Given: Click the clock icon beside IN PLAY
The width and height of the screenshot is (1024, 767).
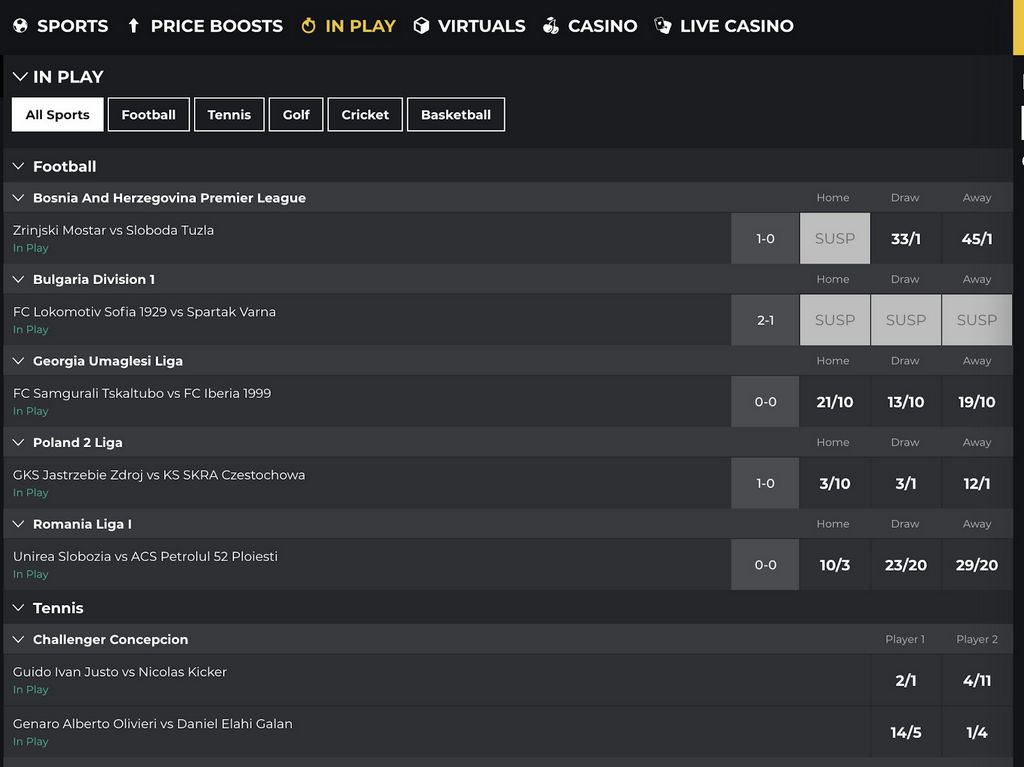Looking at the screenshot, I should (307, 25).
